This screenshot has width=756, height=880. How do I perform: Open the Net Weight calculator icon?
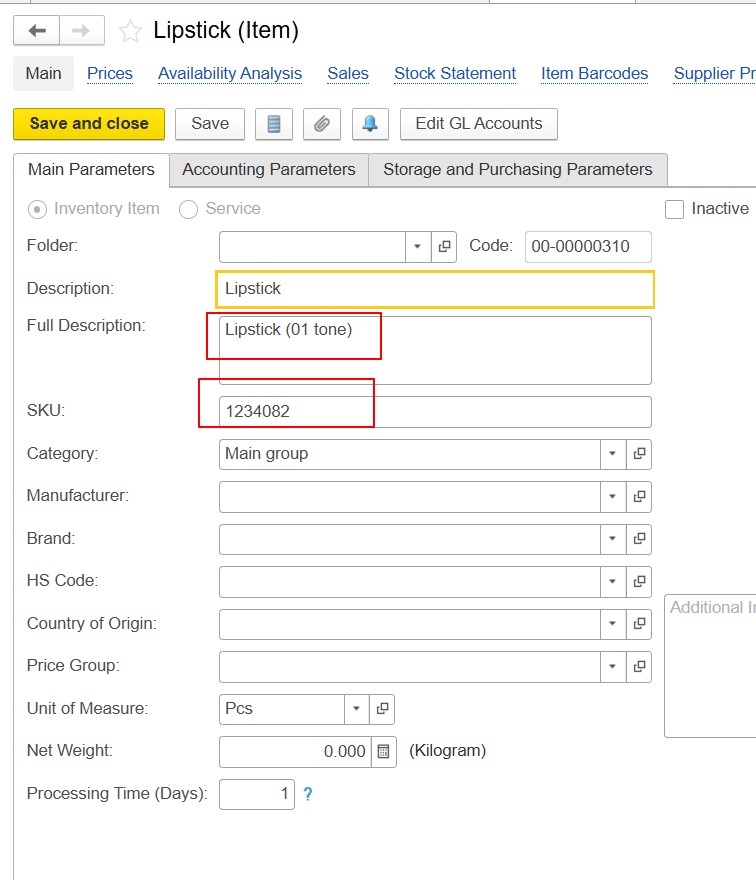[x=383, y=751]
